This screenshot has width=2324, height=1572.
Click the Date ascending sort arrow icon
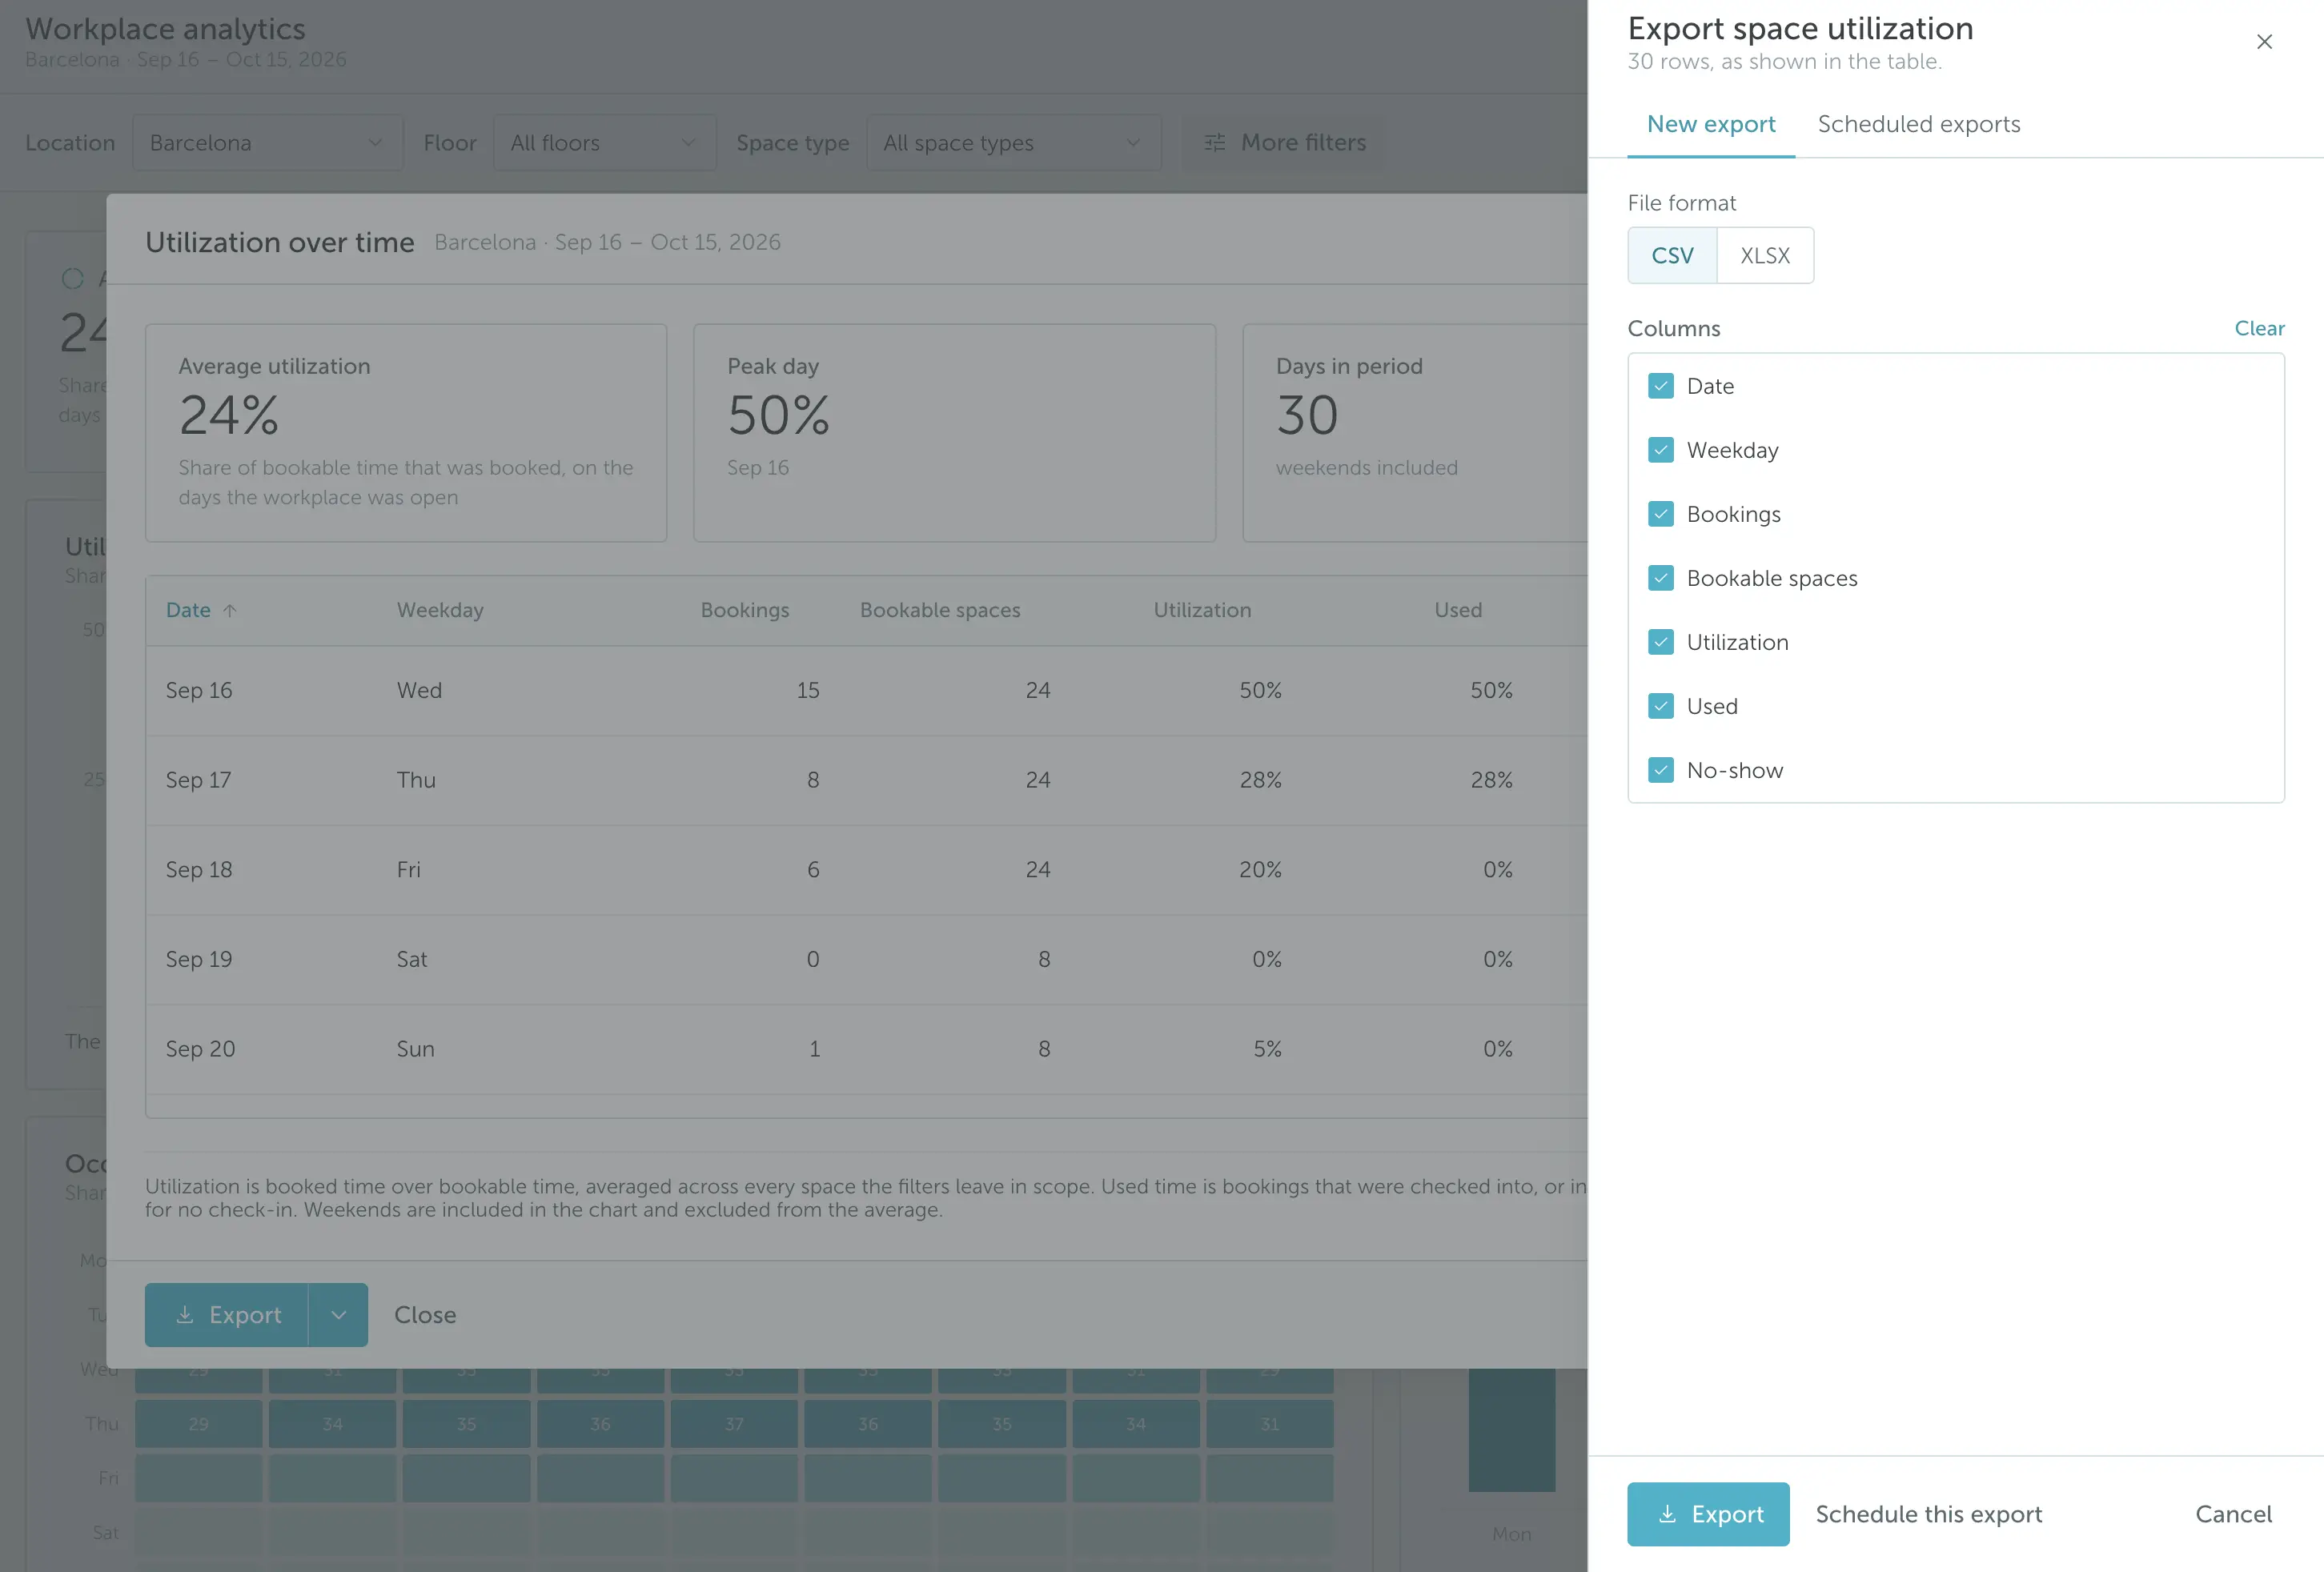pos(229,610)
